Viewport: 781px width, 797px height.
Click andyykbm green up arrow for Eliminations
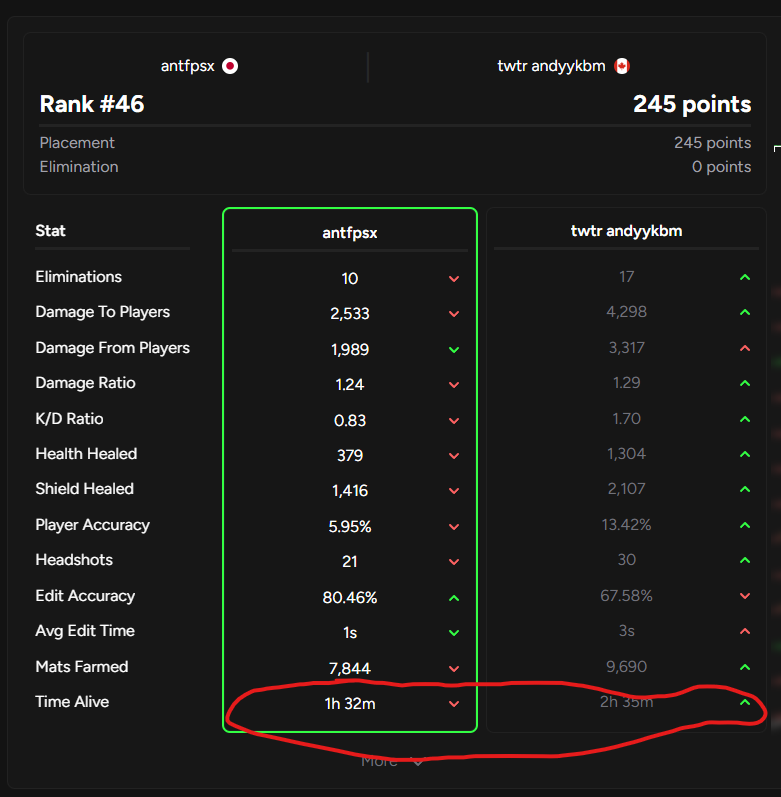745,277
